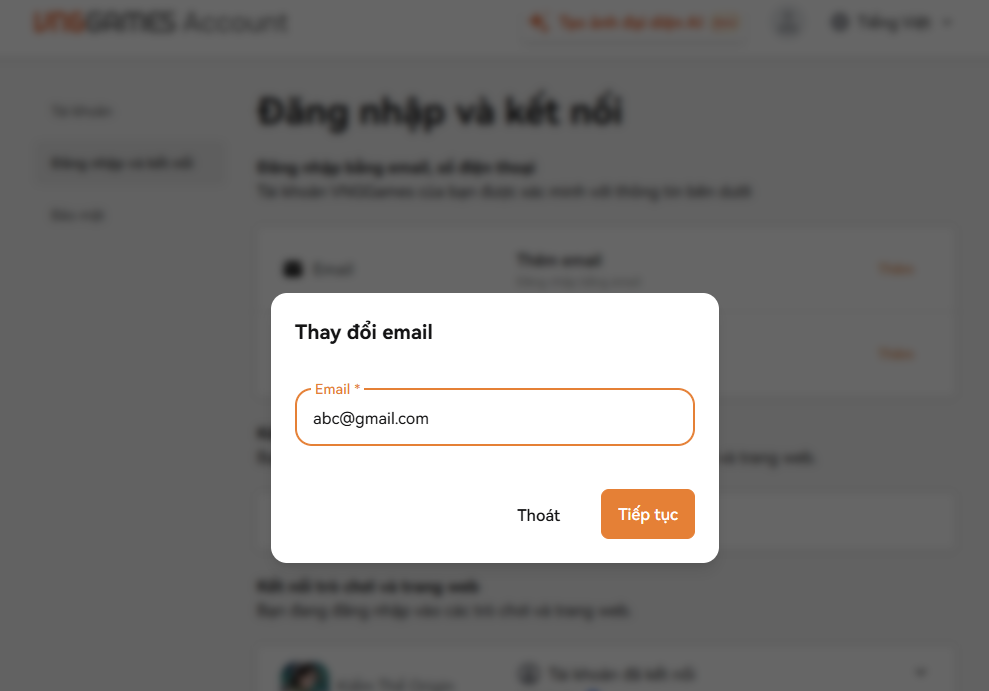Click the orange key icon in header
The height and width of the screenshot is (691, 989).
[539, 22]
